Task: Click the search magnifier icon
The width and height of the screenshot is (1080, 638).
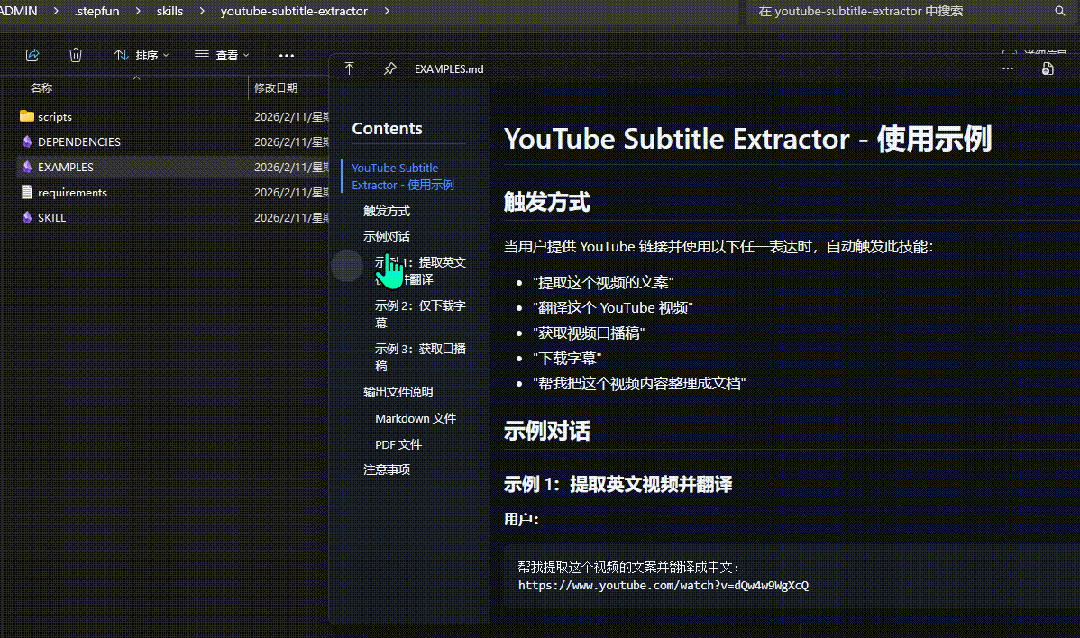Action: [1060, 11]
